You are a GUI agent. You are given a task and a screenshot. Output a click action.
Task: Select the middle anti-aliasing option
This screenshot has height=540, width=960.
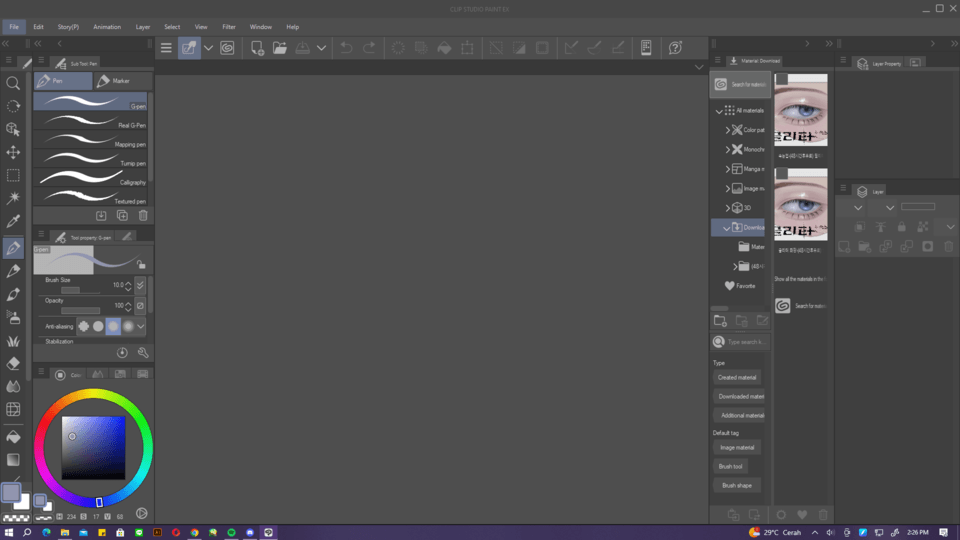(x=113, y=326)
